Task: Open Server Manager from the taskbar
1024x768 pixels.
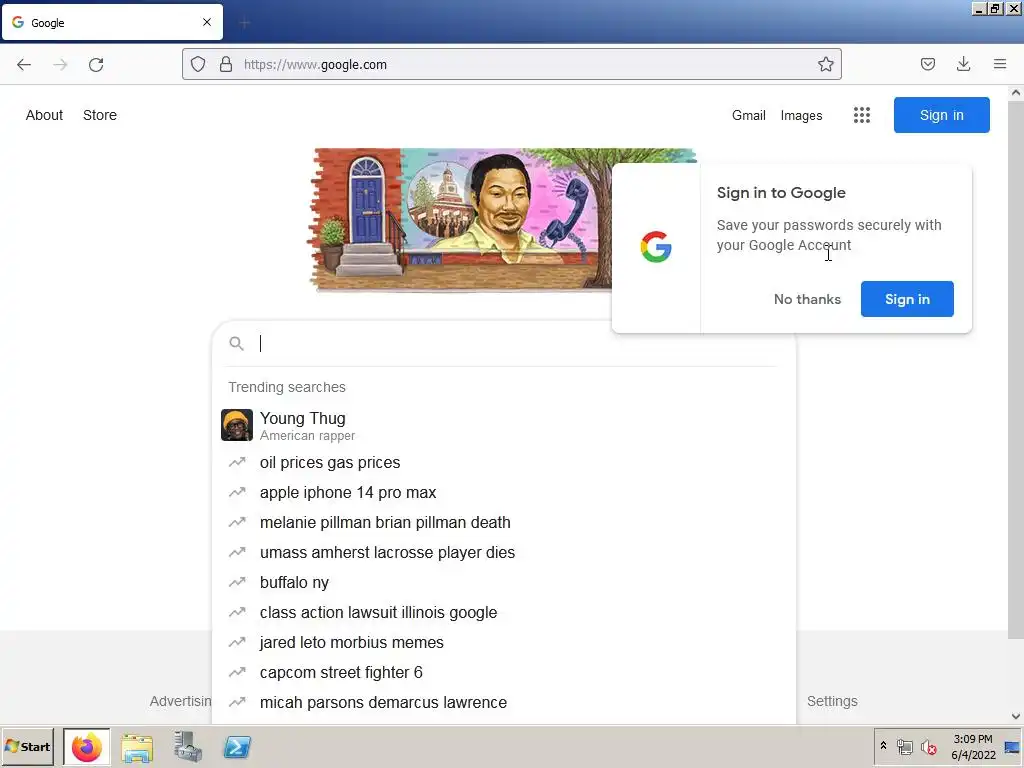Action: 187,747
